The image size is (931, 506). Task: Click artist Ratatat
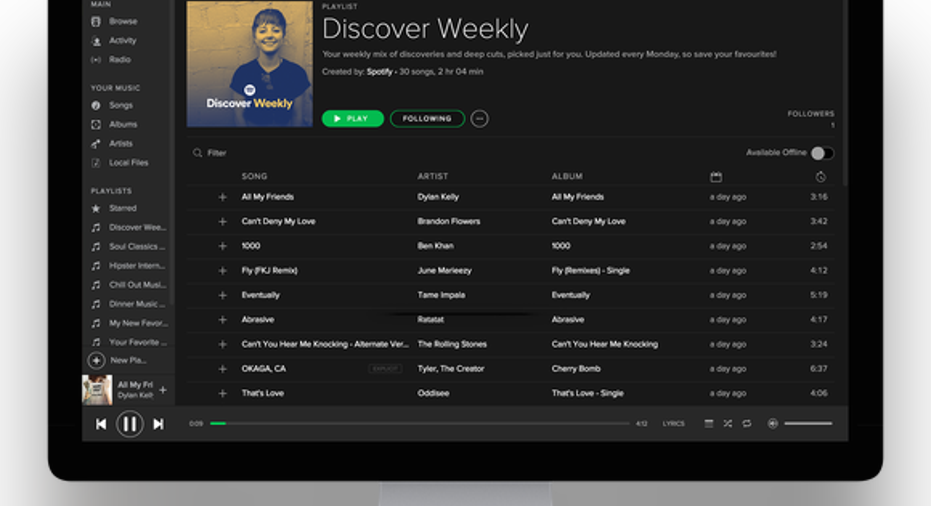tap(430, 320)
